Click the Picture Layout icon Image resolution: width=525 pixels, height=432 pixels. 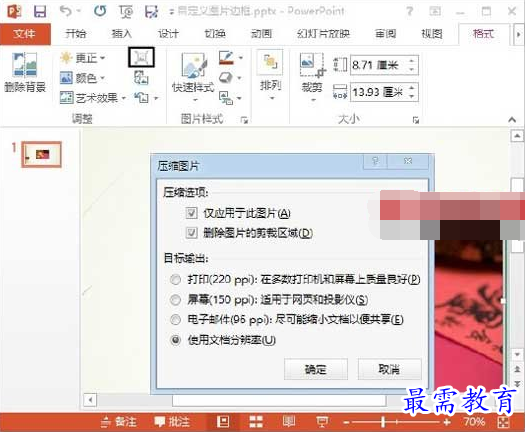tap(226, 98)
